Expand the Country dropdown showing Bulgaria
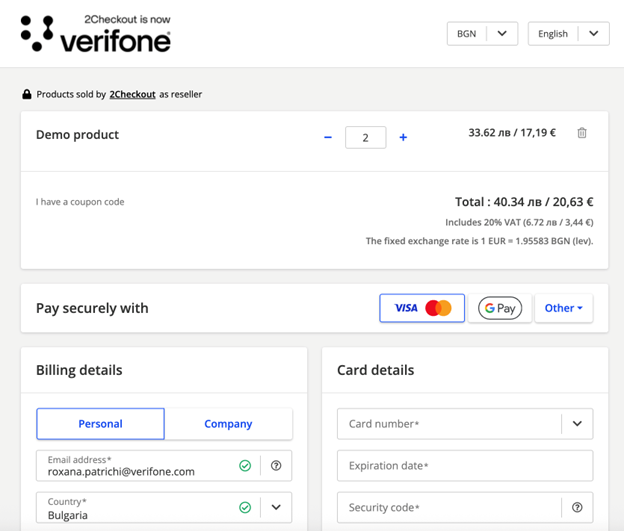The image size is (624, 531). pos(276,507)
